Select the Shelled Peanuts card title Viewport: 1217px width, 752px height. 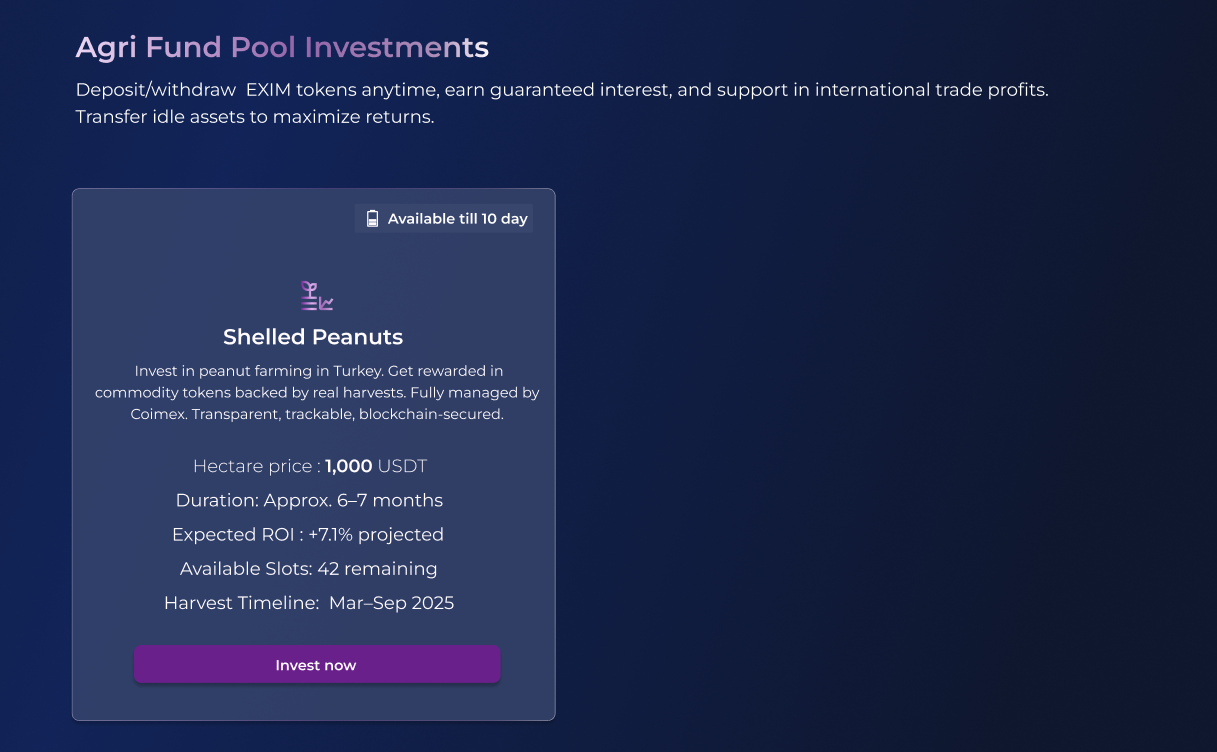coord(313,337)
